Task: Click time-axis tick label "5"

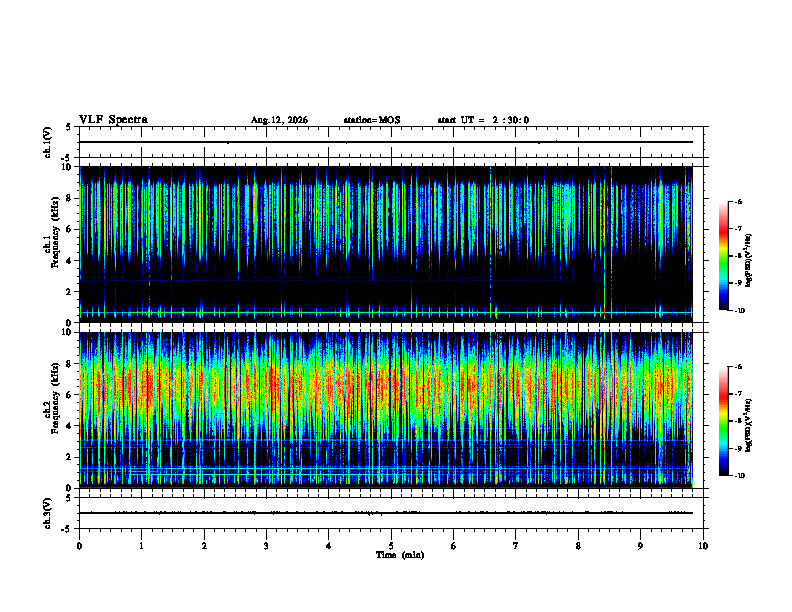Action: click(391, 546)
